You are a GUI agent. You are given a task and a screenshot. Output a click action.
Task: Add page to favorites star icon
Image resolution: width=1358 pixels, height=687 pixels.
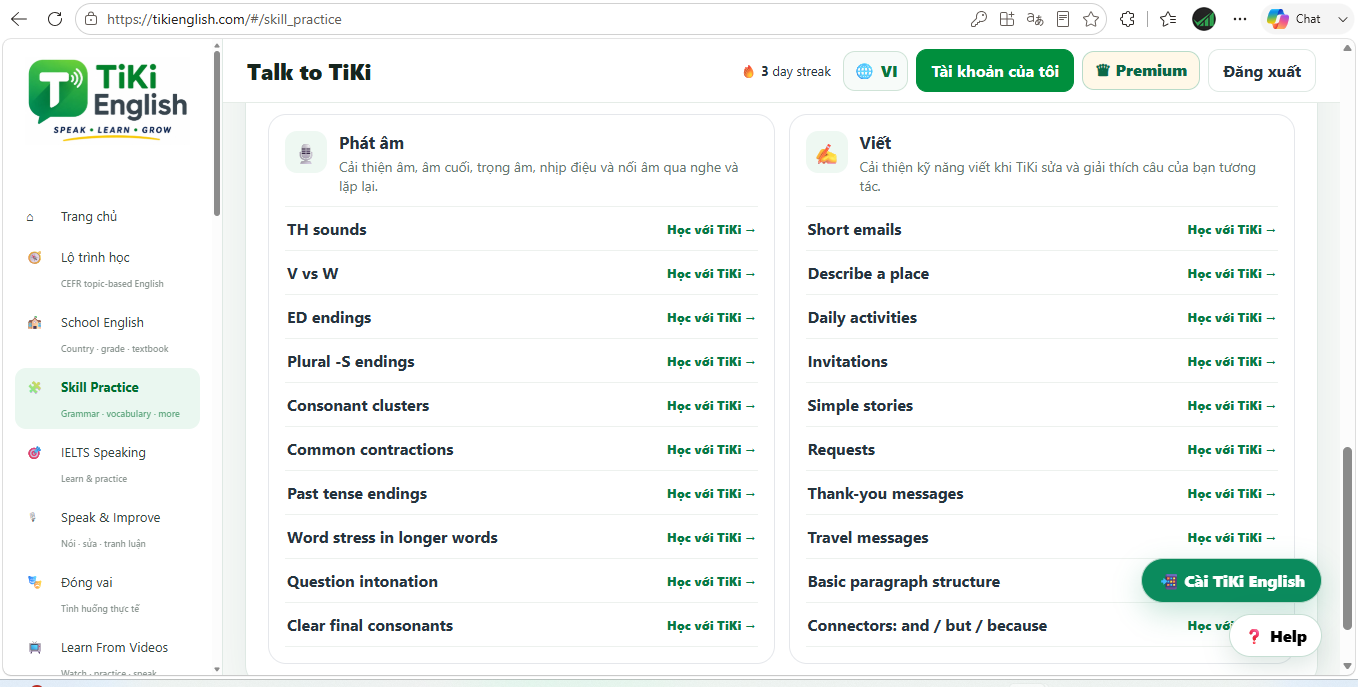click(x=1091, y=19)
